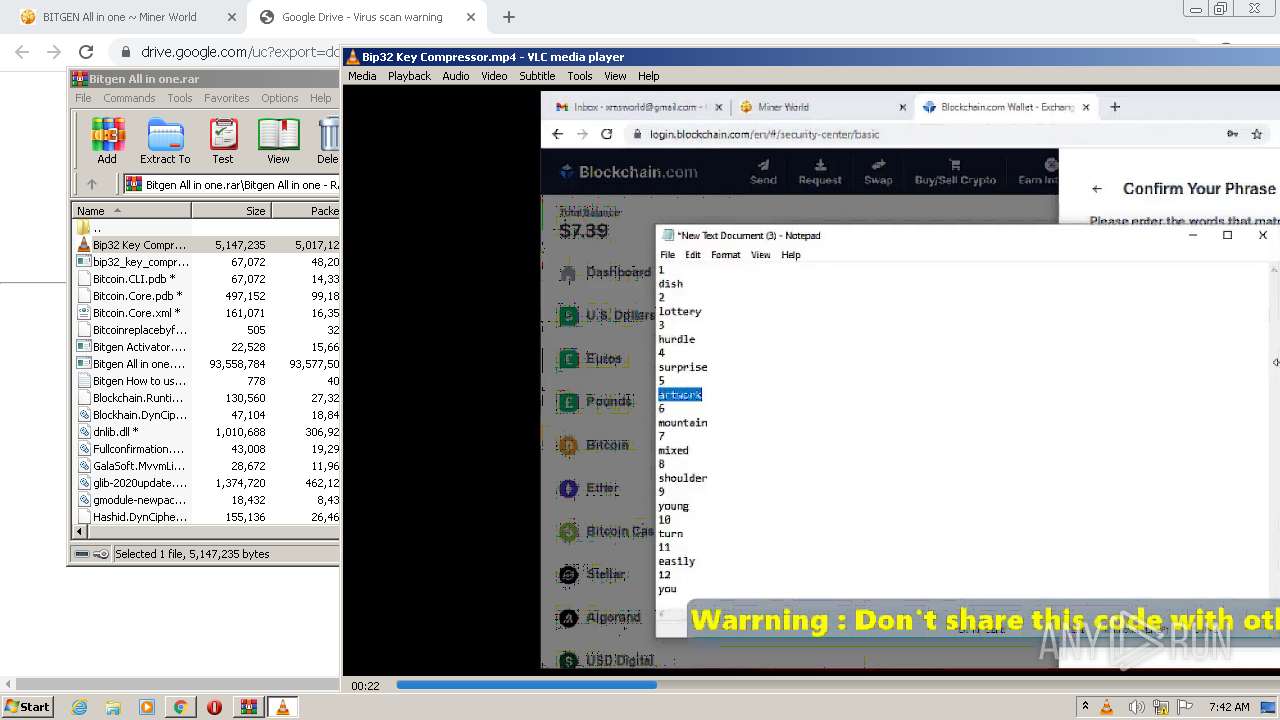The width and height of the screenshot is (1280, 720).
Task: Open a new Chrome tab
Action: pos(509,17)
